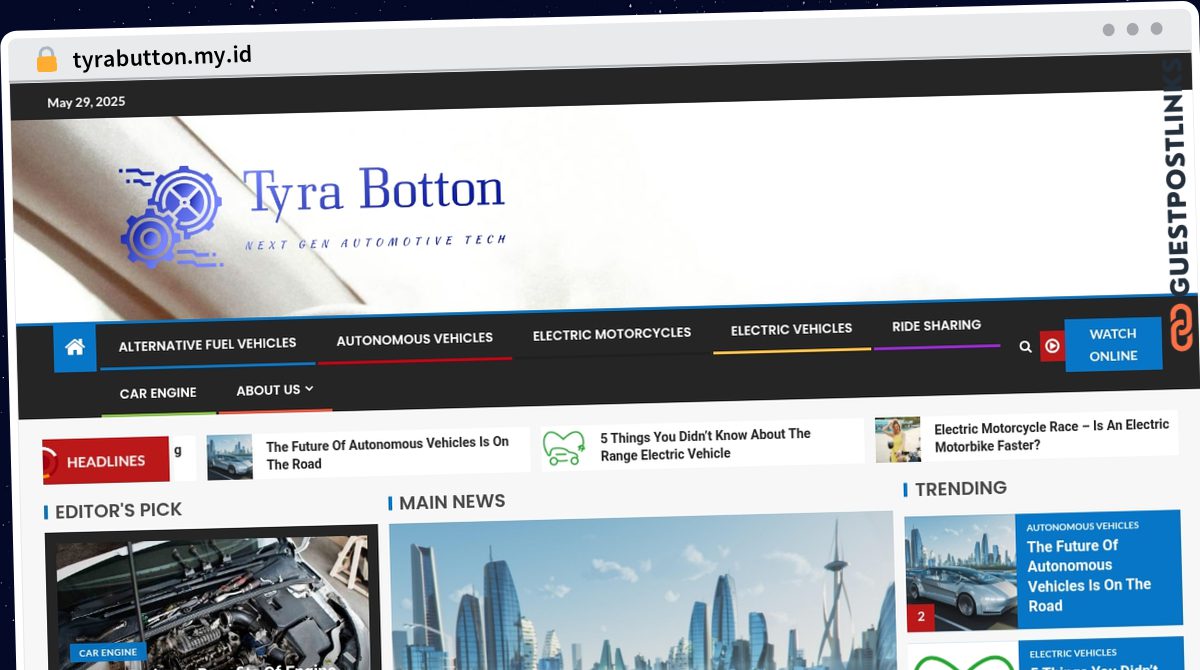Open the car engine photo in Editor's Pick
1200x670 pixels.
click(x=211, y=598)
